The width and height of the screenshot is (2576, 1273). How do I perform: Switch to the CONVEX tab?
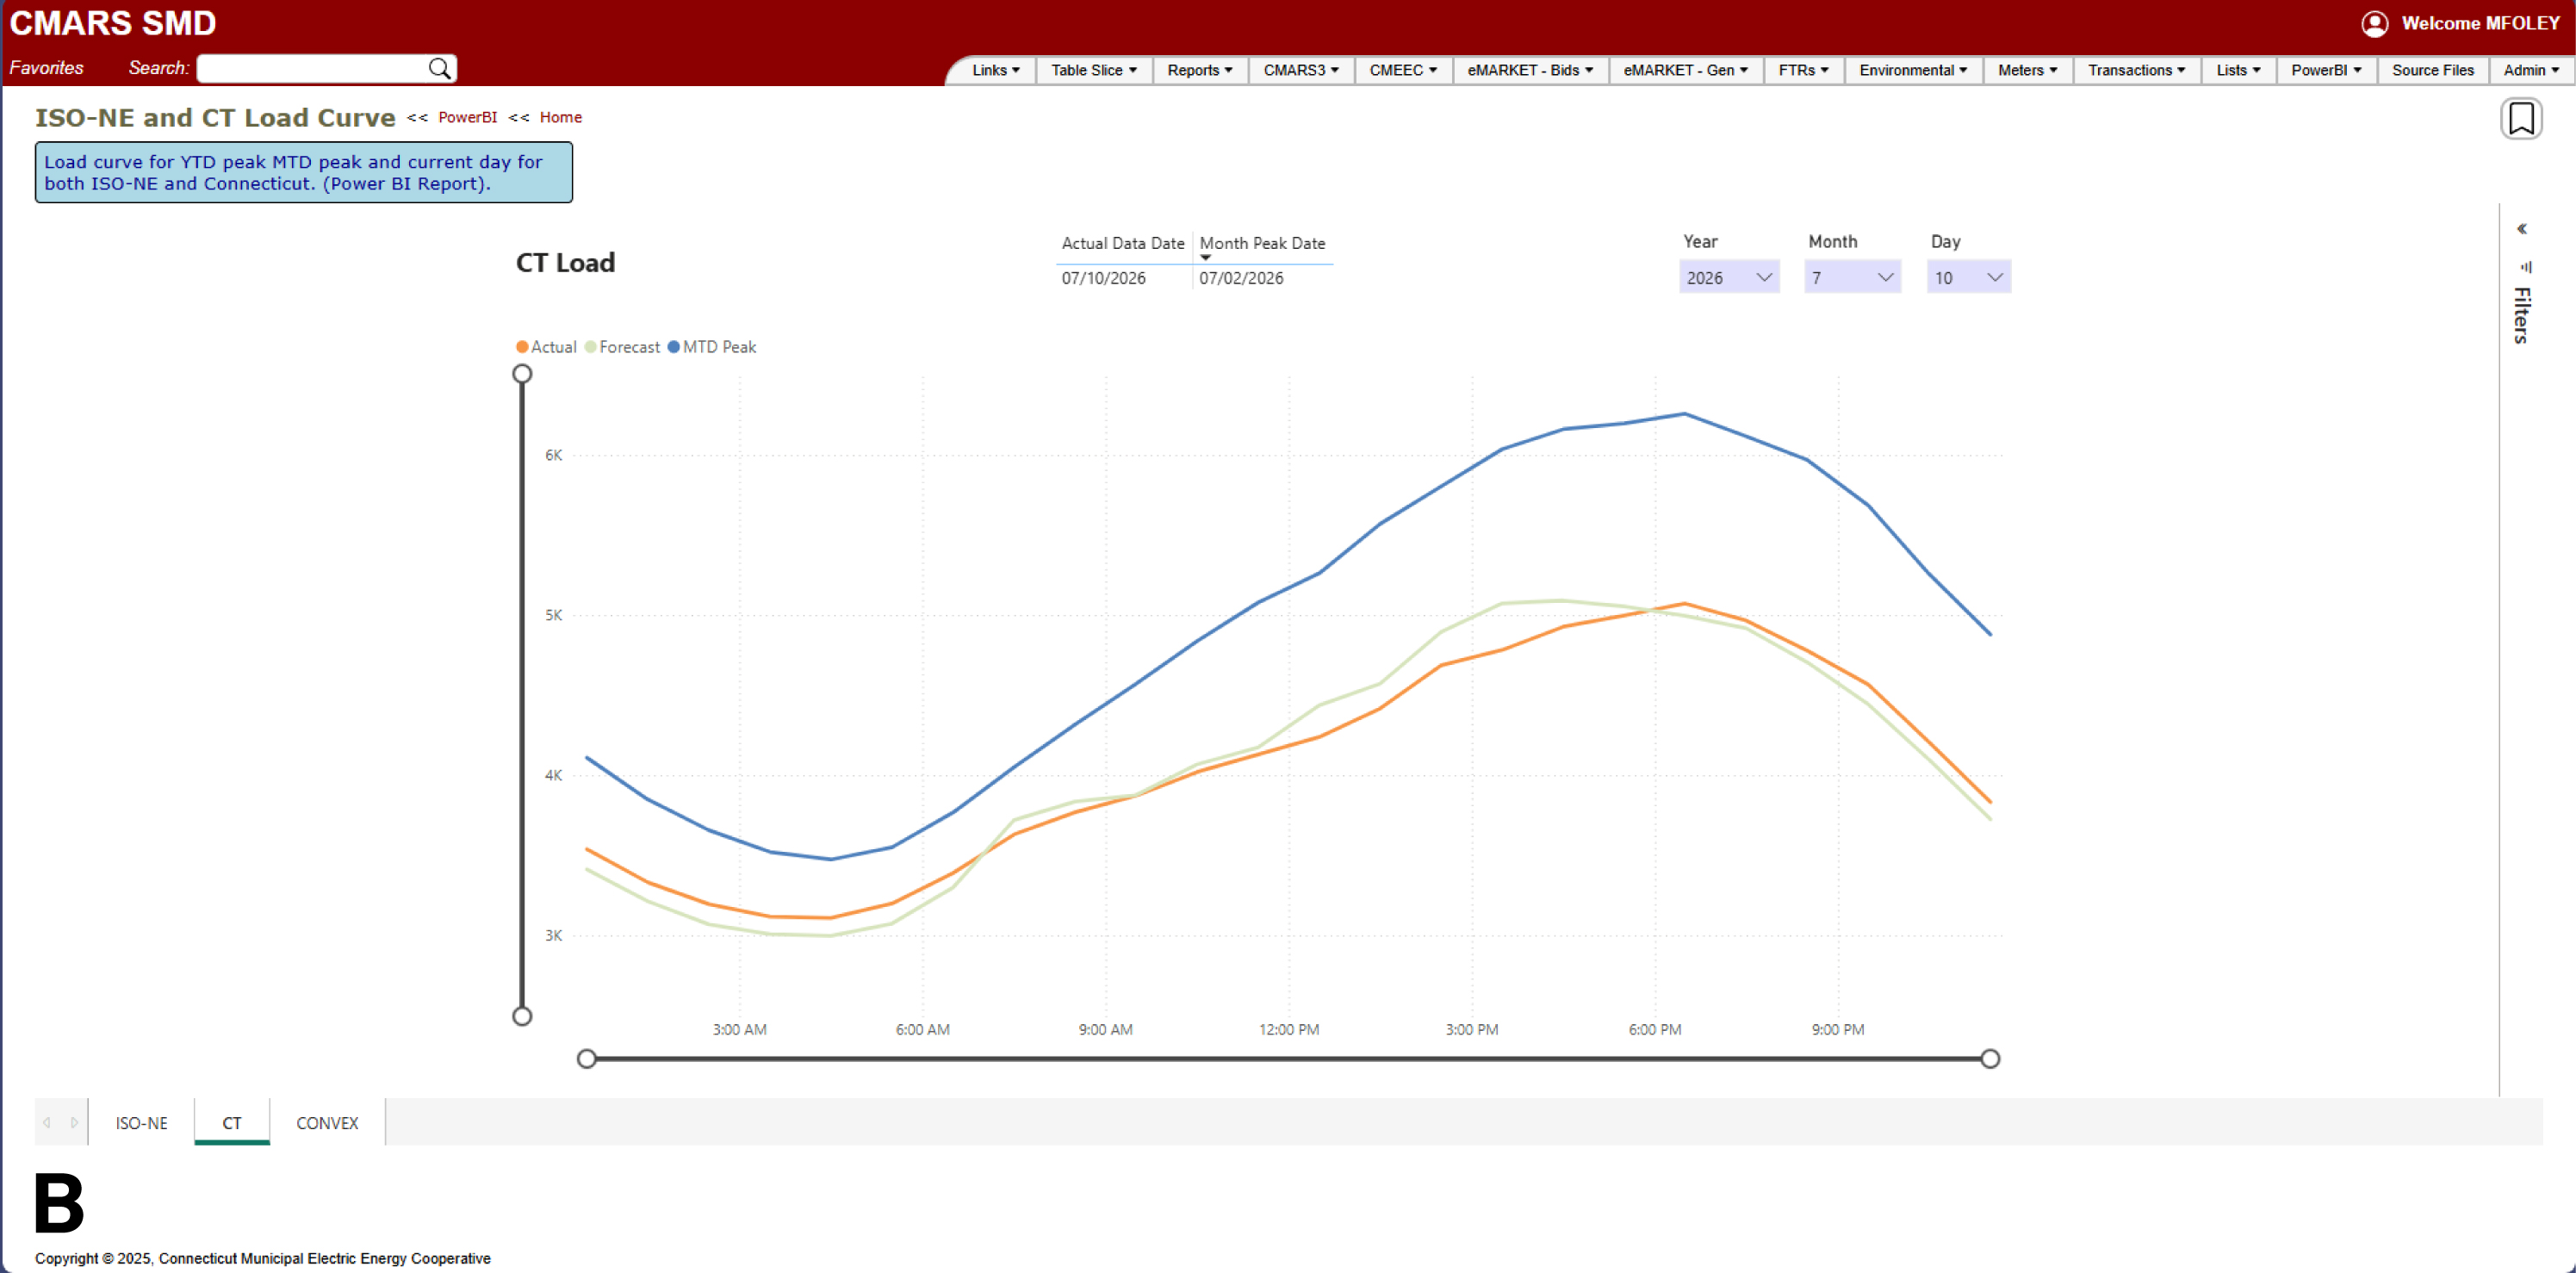[327, 1123]
